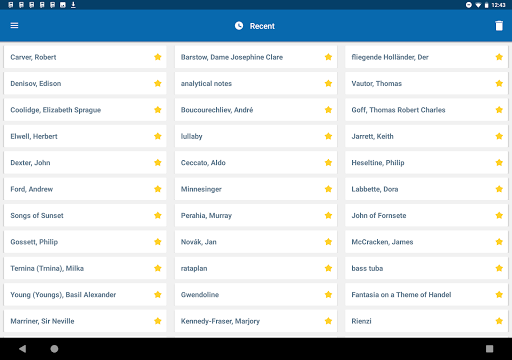Click star icon for Perahia, Murray
Screen dimensions: 512x360
[328, 215]
